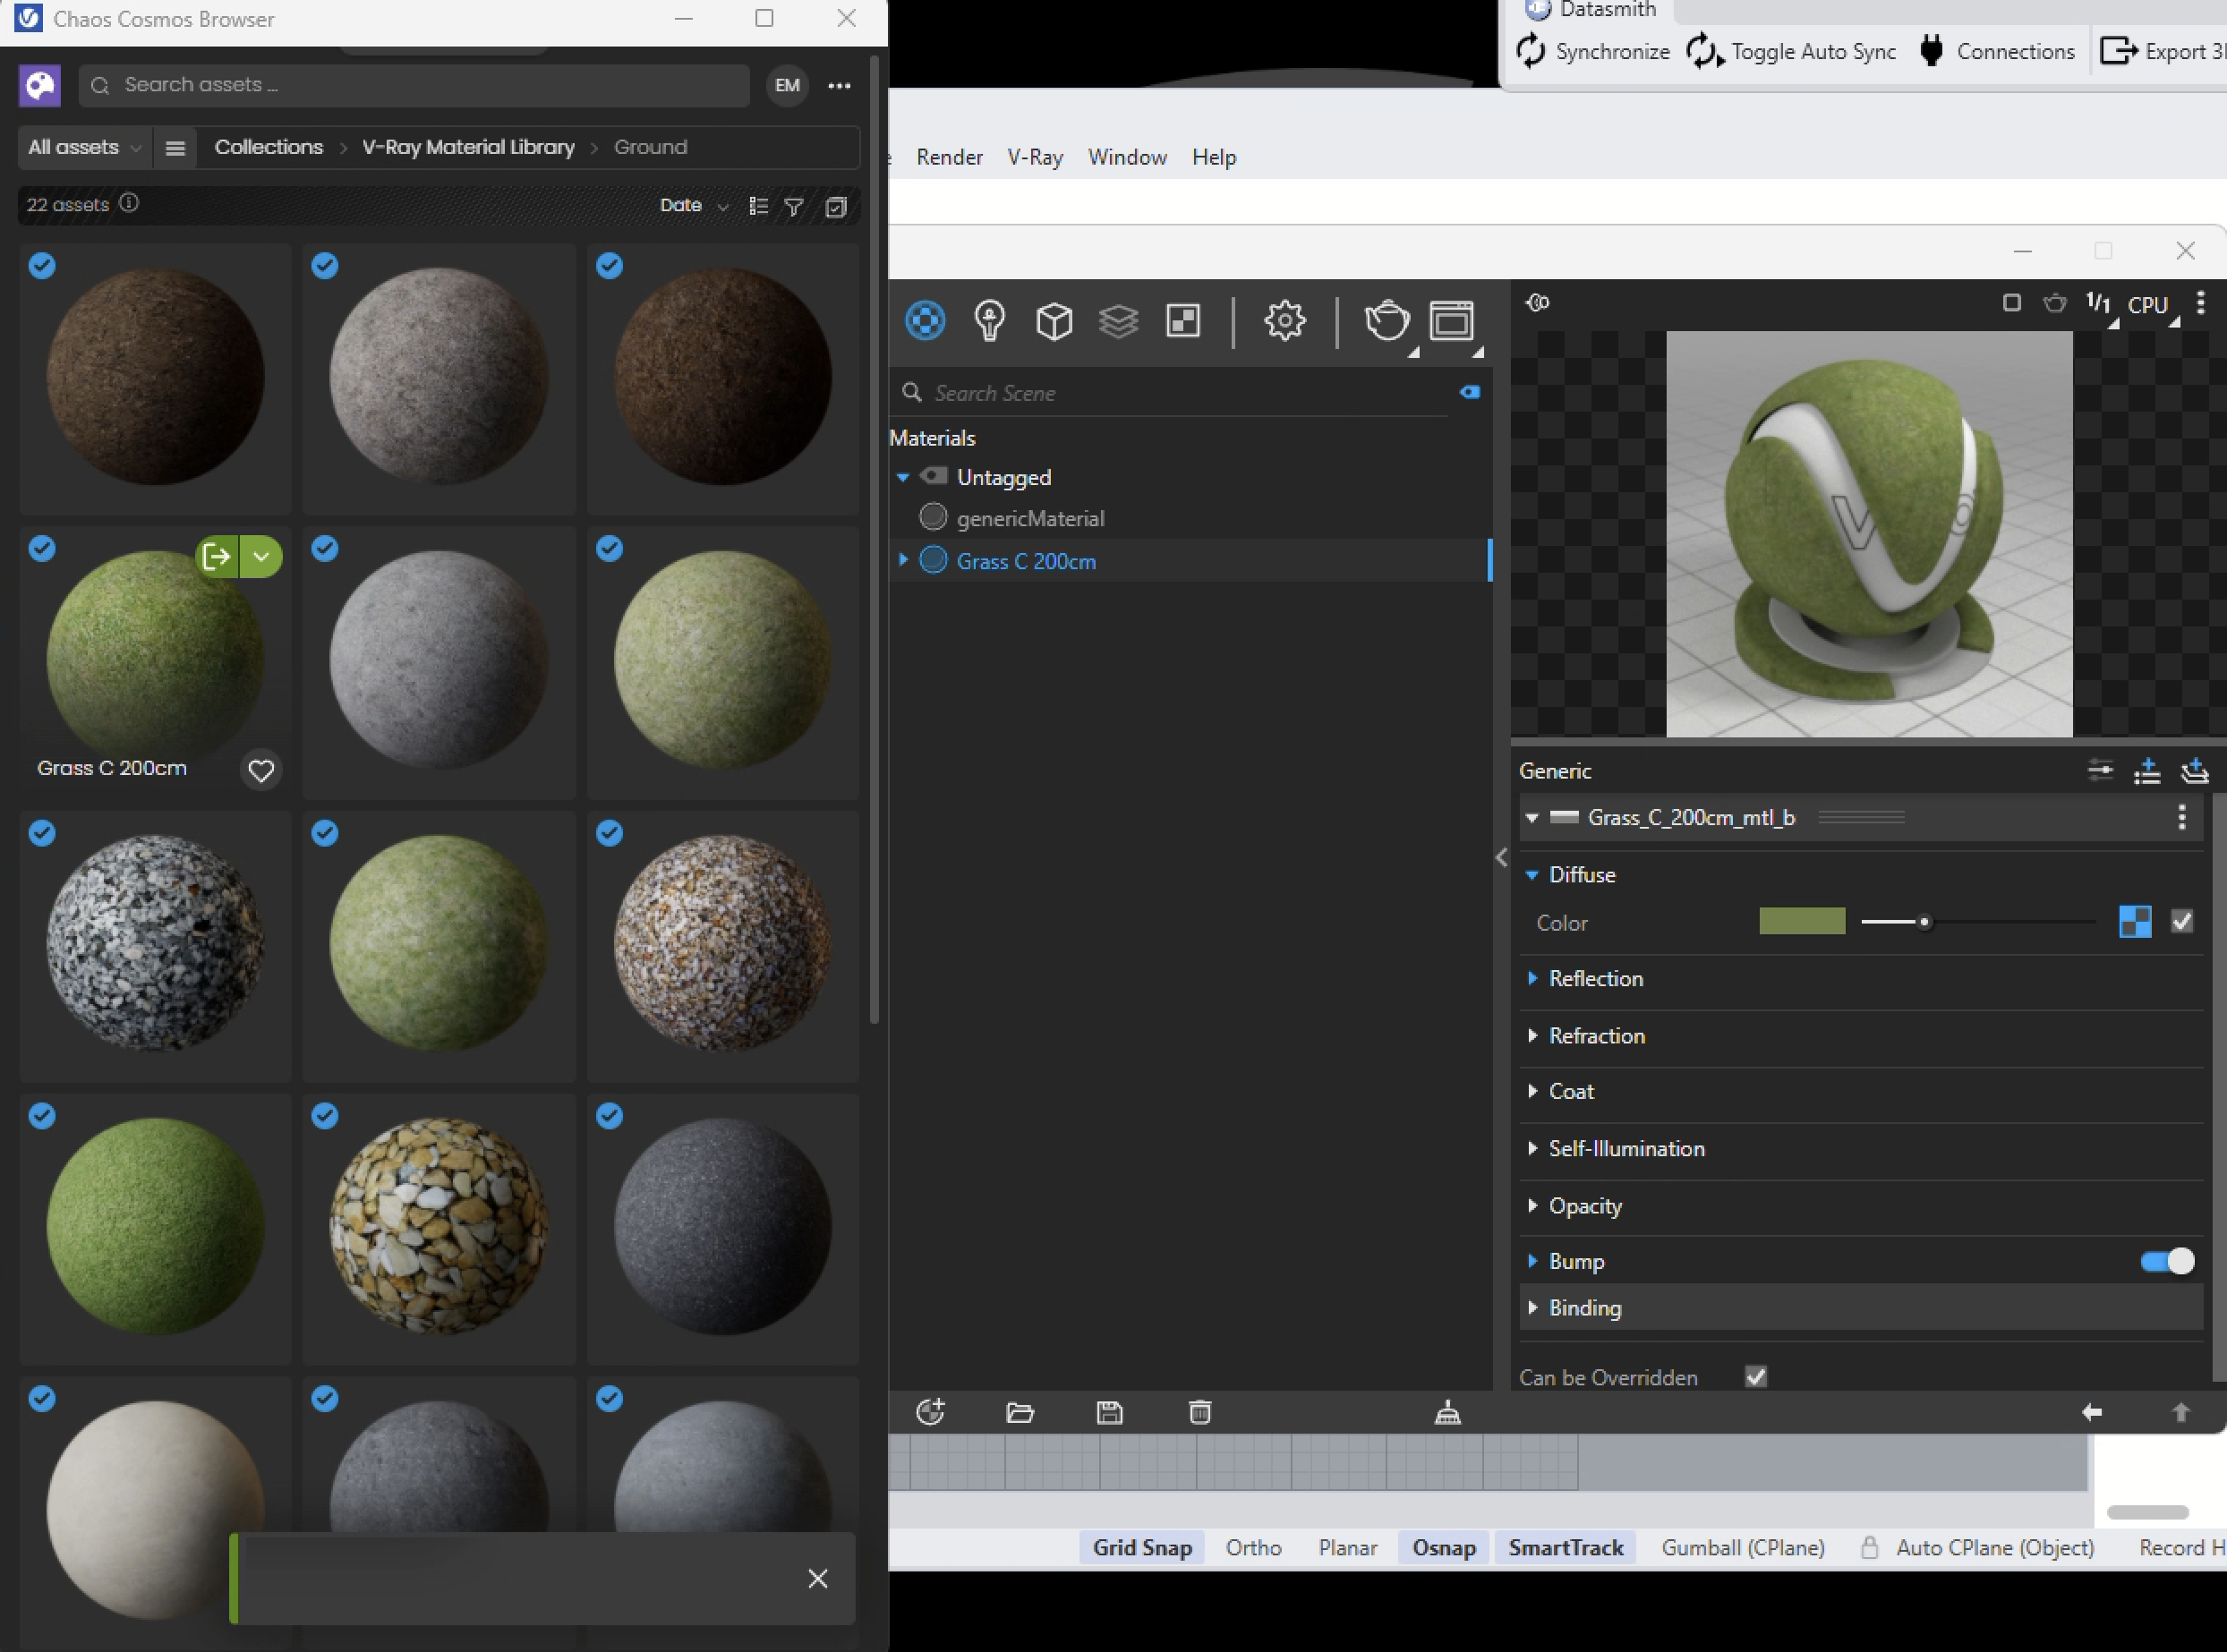Open the frame buffer window icon
This screenshot has height=1652, width=2227.
[x=1451, y=321]
